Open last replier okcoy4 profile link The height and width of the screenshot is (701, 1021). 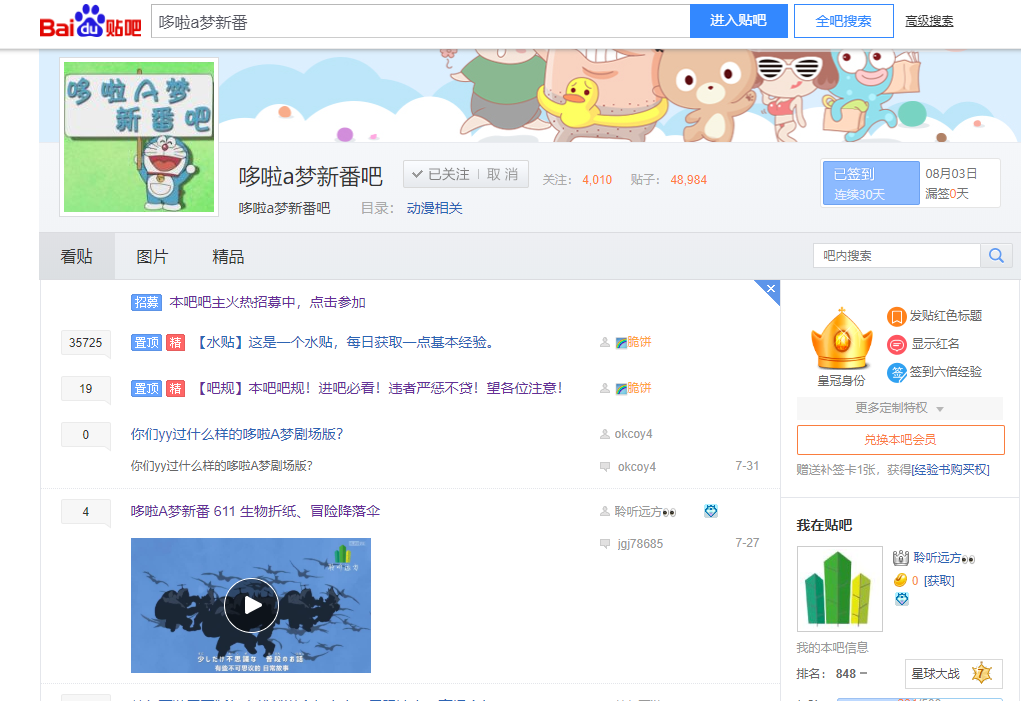click(x=637, y=467)
